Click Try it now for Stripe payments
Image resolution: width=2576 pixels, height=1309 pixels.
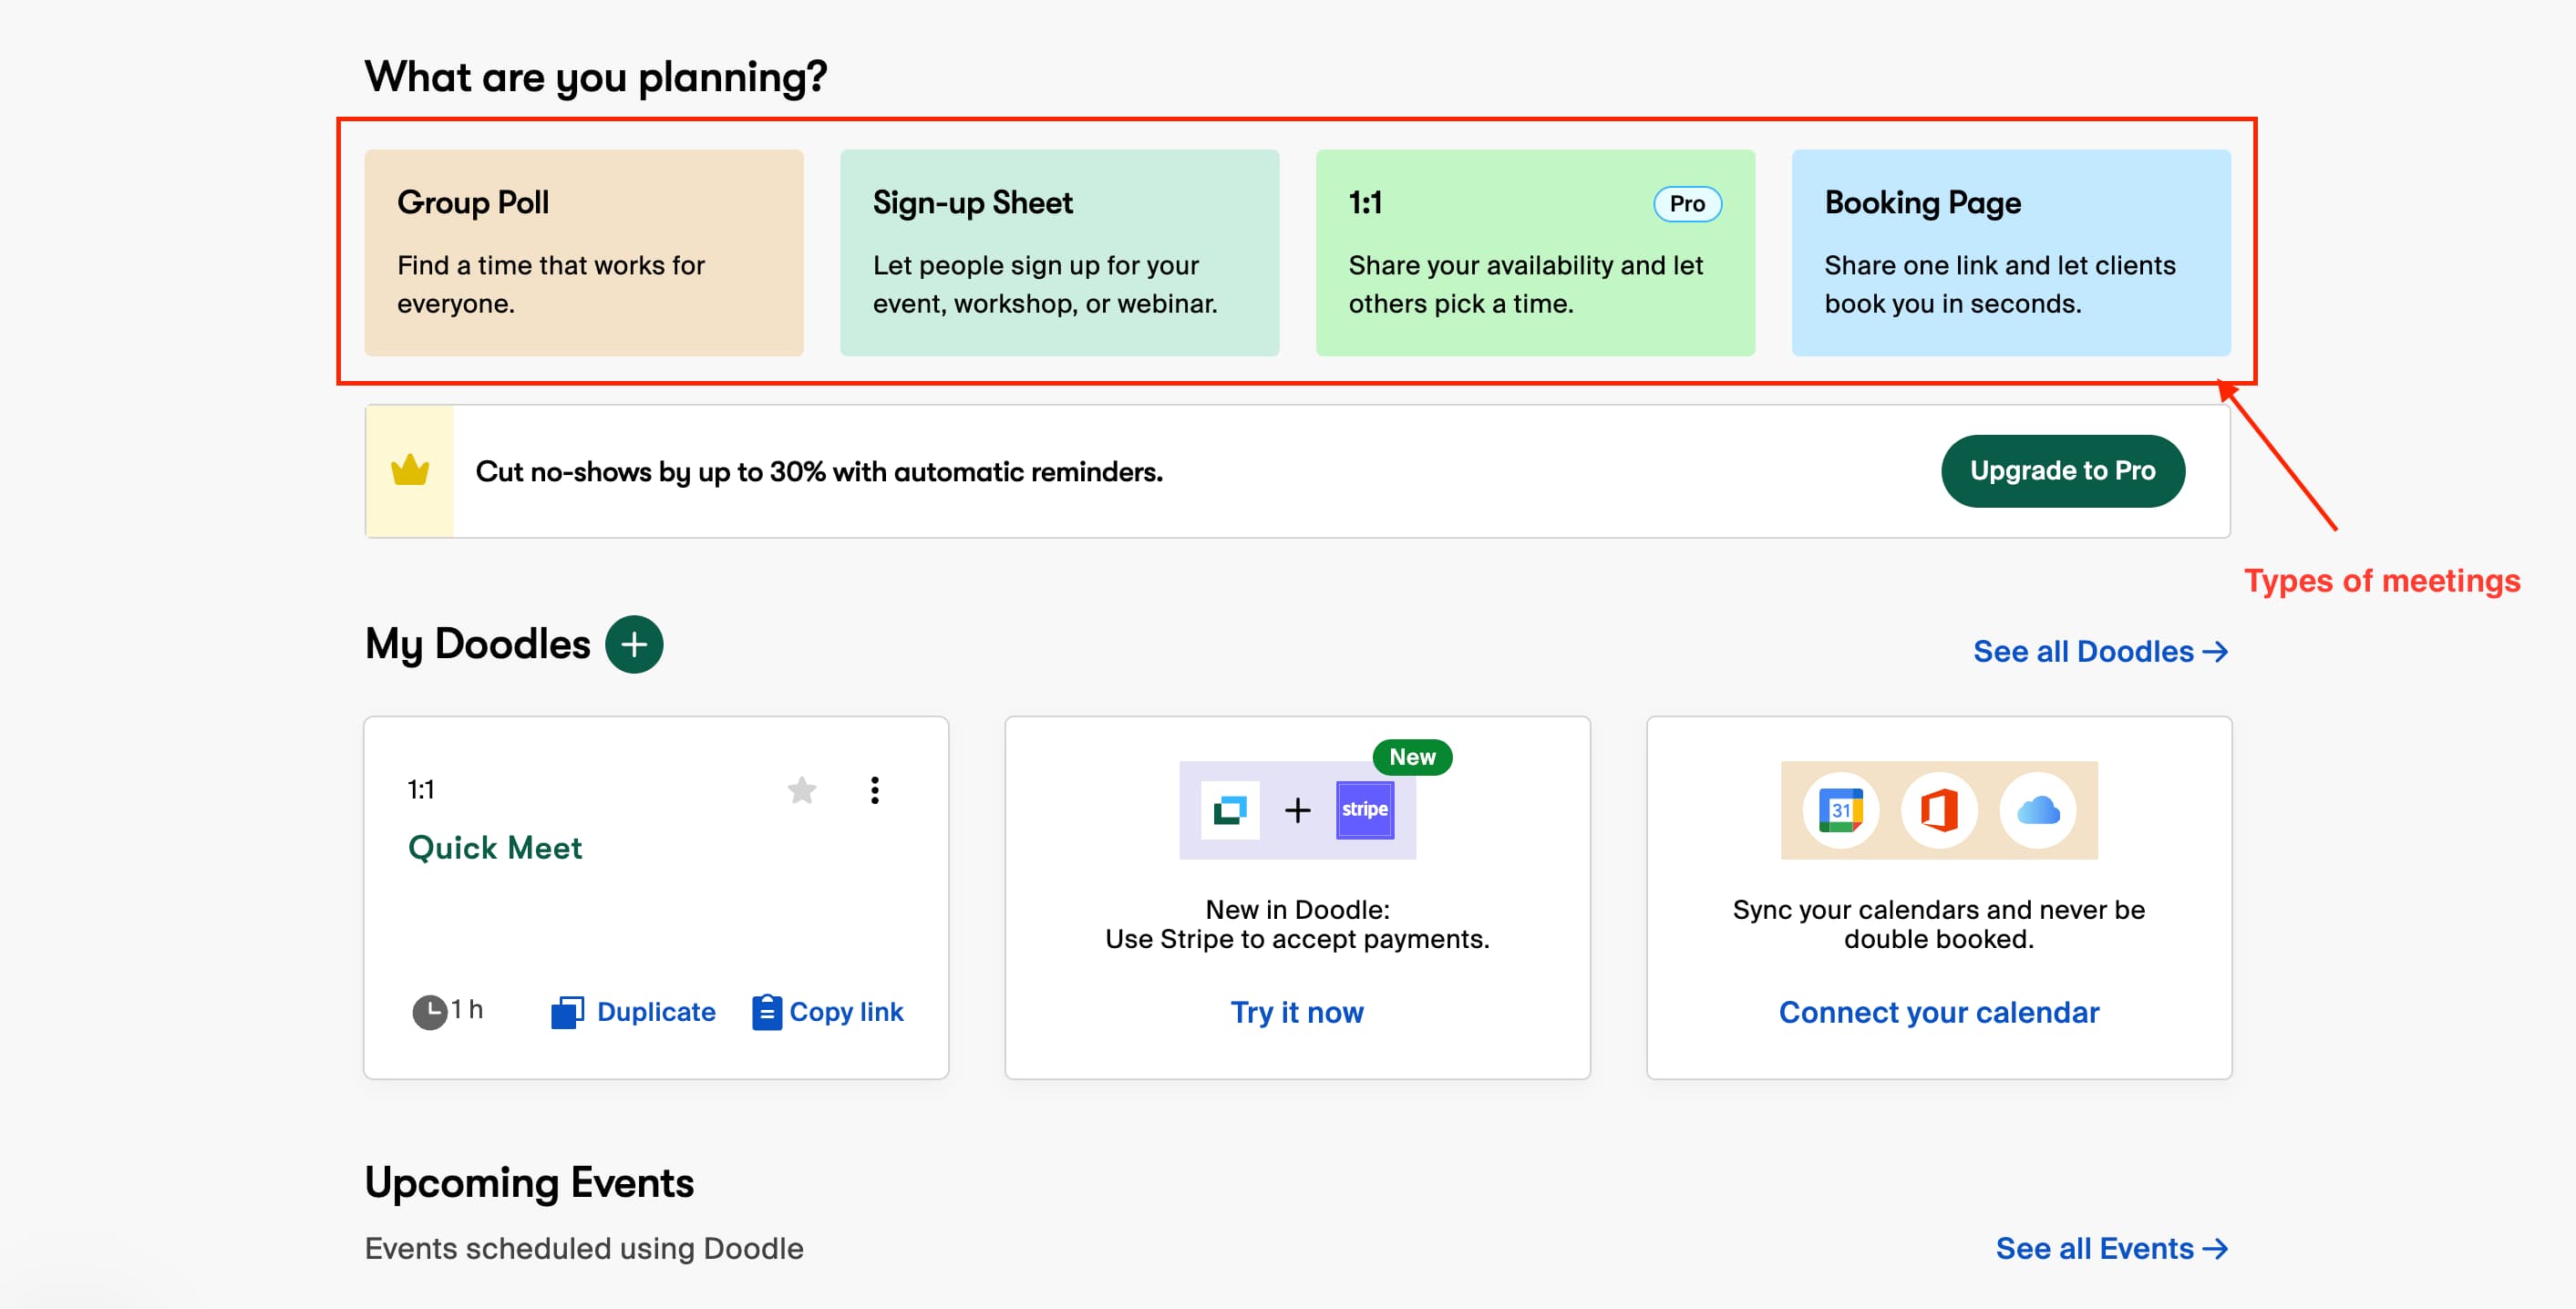pos(1297,1012)
